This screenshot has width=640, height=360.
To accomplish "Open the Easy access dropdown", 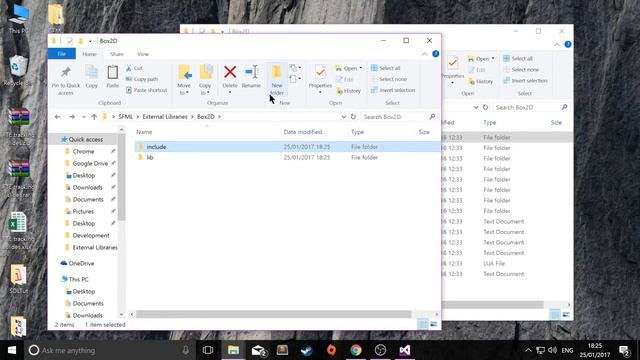I will [296, 78].
